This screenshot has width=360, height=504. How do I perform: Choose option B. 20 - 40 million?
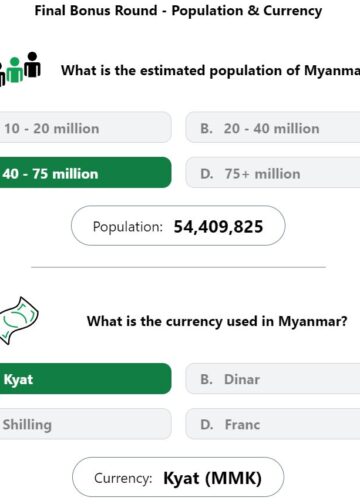273,128
